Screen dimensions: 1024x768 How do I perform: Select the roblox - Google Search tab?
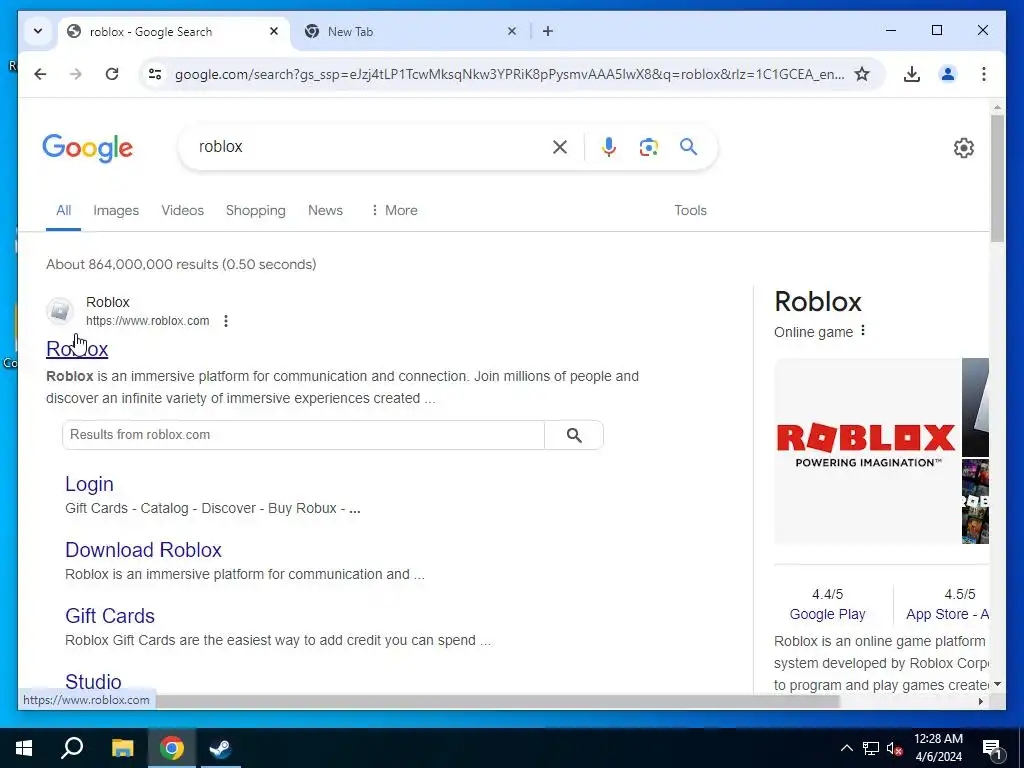[174, 31]
